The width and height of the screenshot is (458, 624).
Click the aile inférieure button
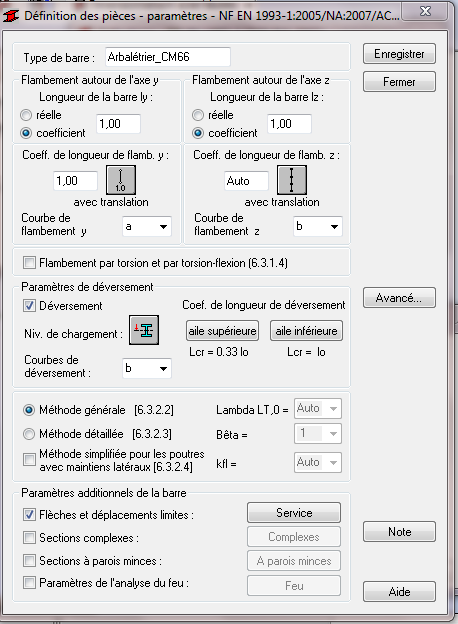coord(306,331)
